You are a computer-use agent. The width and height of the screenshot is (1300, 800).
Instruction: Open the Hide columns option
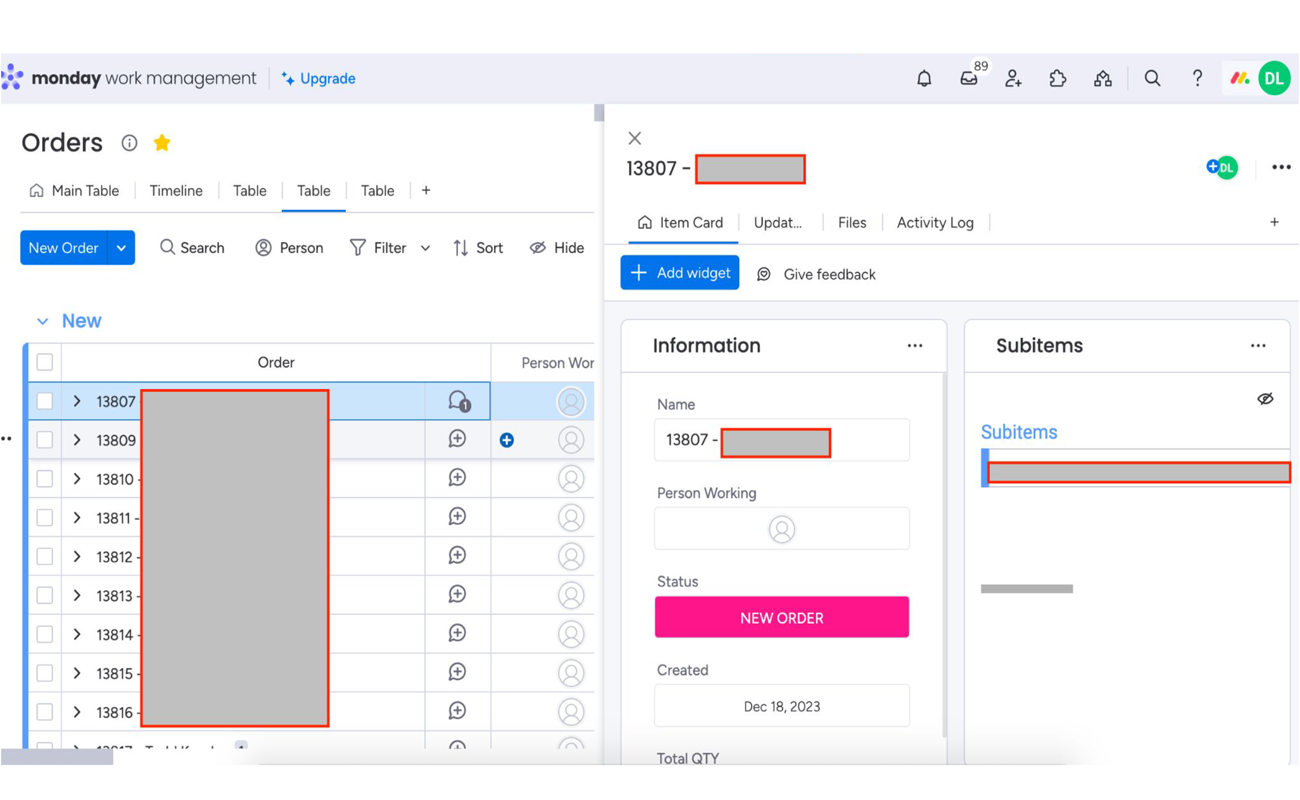coord(557,248)
